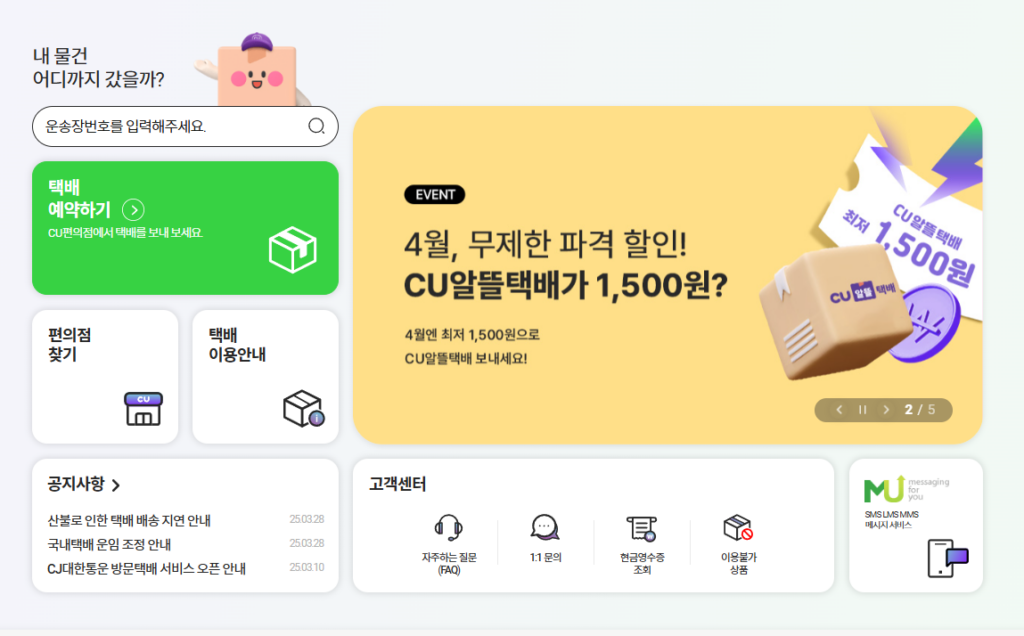Go to the previous banner slide

point(839,410)
